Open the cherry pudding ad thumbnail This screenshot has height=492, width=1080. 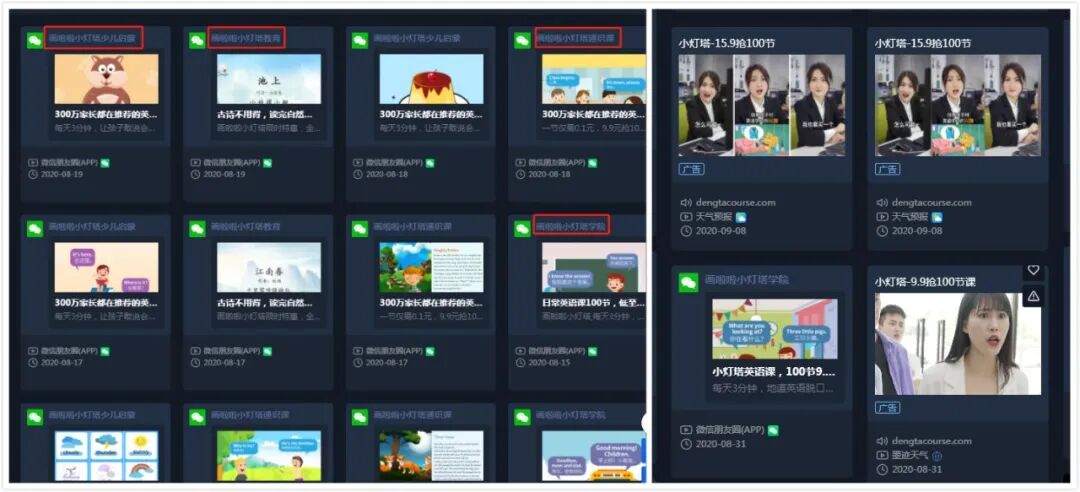pos(432,79)
